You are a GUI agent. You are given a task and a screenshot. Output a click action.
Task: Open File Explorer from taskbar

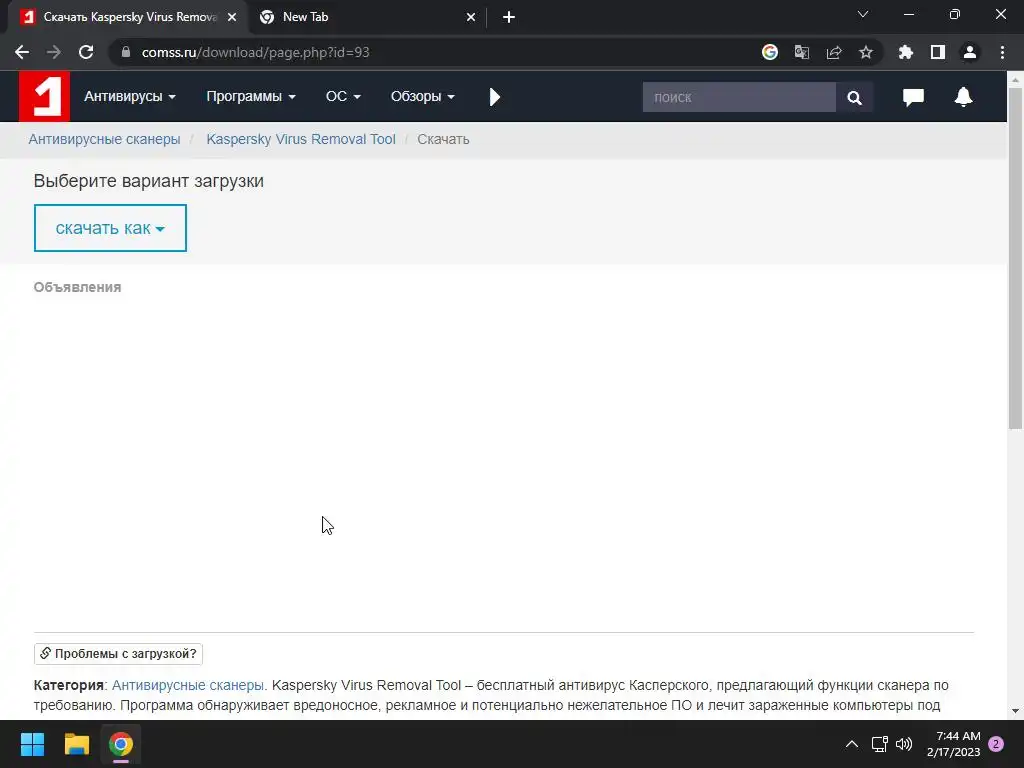(76, 744)
